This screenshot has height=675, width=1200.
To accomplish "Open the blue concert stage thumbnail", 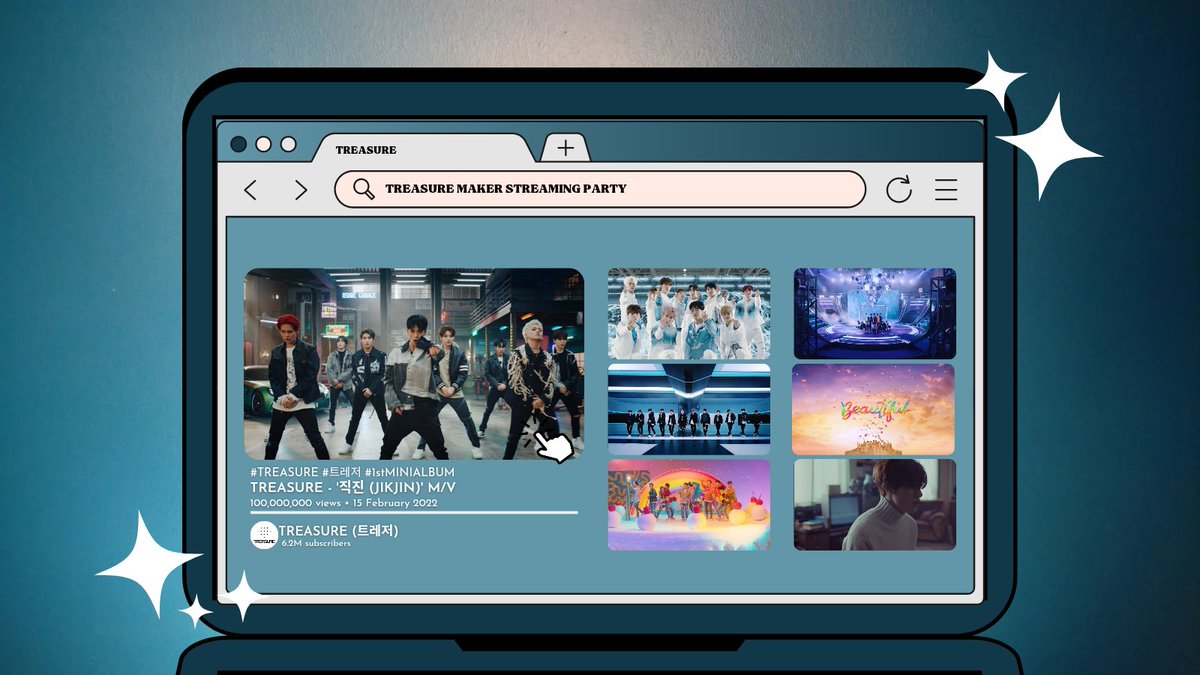I will tap(875, 313).
